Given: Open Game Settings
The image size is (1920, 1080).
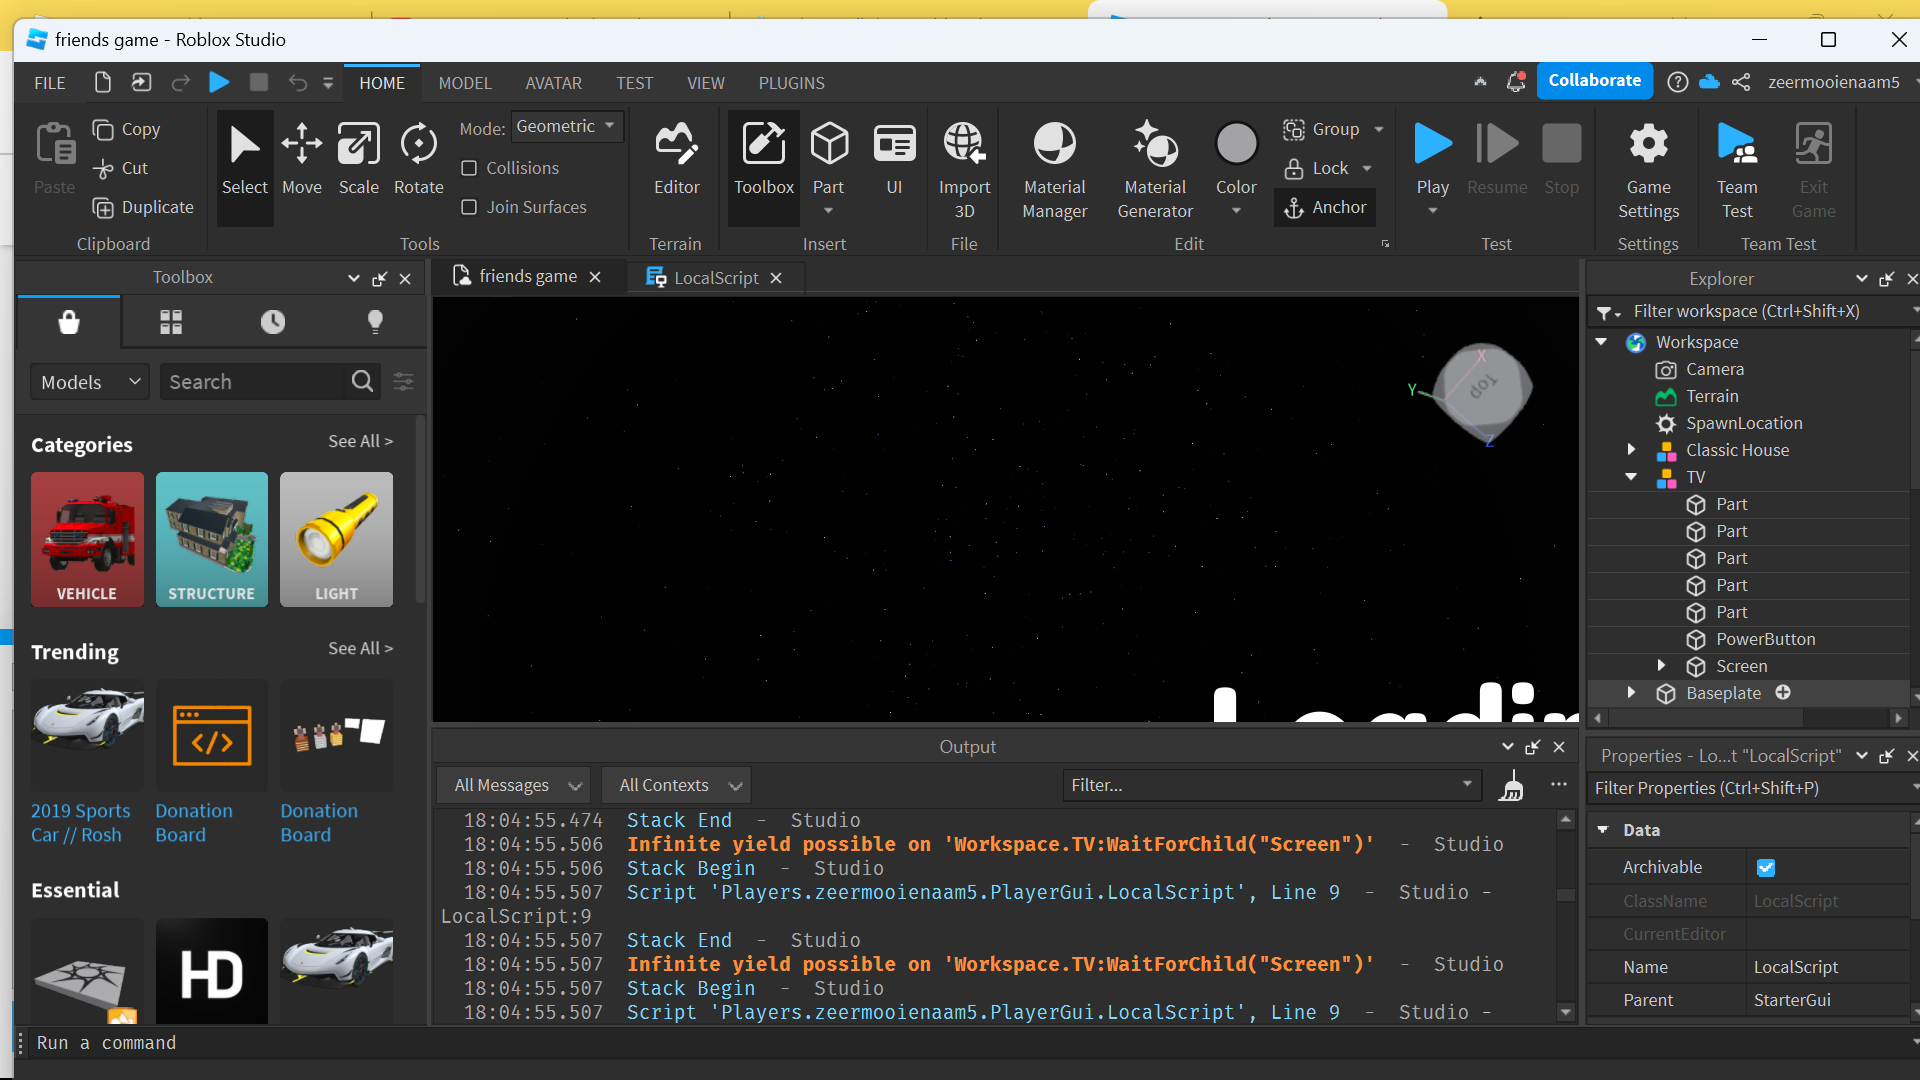Looking at the screenshot, I should point(1649,165).
